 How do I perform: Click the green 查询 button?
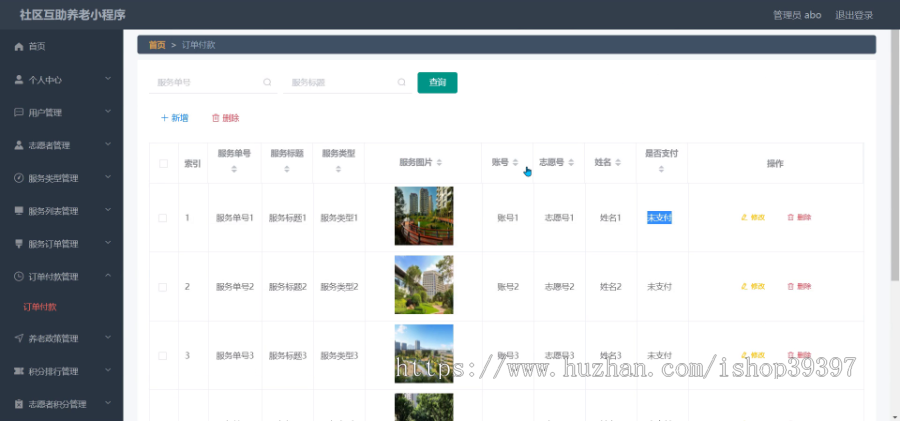[437, 82]
